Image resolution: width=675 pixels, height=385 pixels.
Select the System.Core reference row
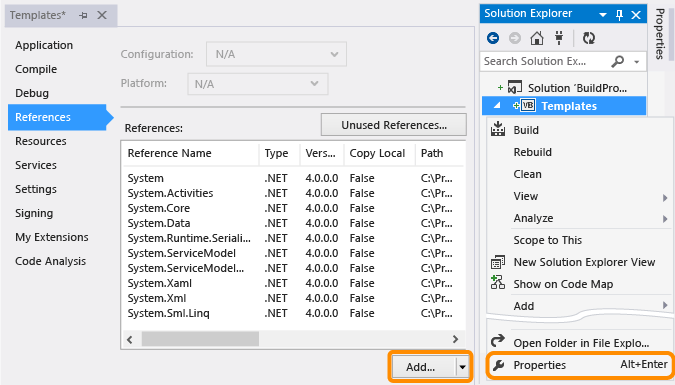click(x=293, y=208)
